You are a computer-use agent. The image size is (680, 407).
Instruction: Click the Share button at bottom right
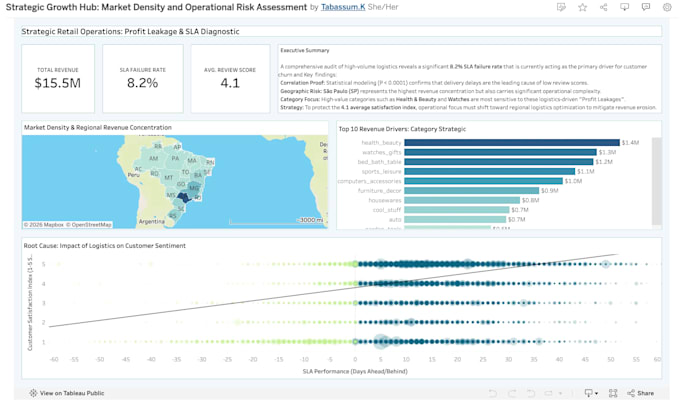[x=641, y=393]
